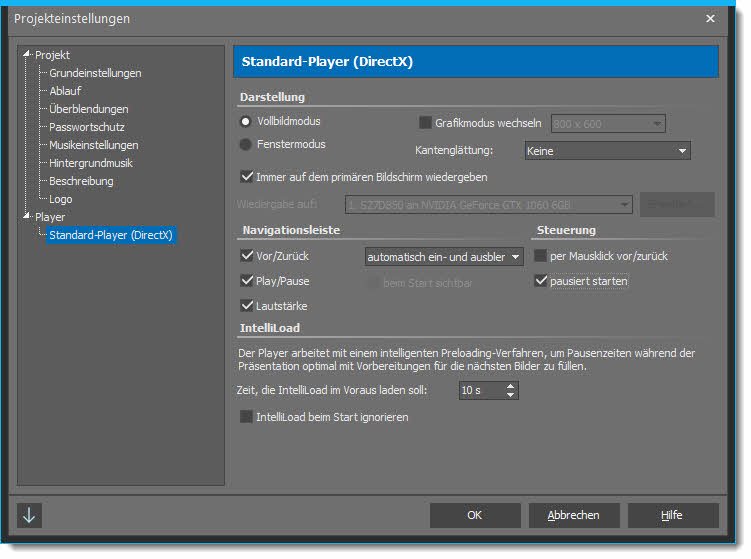Viewport: 751px width, 559px height.
Task: Select Überblendungen in the tree
Action: [88, 109]
